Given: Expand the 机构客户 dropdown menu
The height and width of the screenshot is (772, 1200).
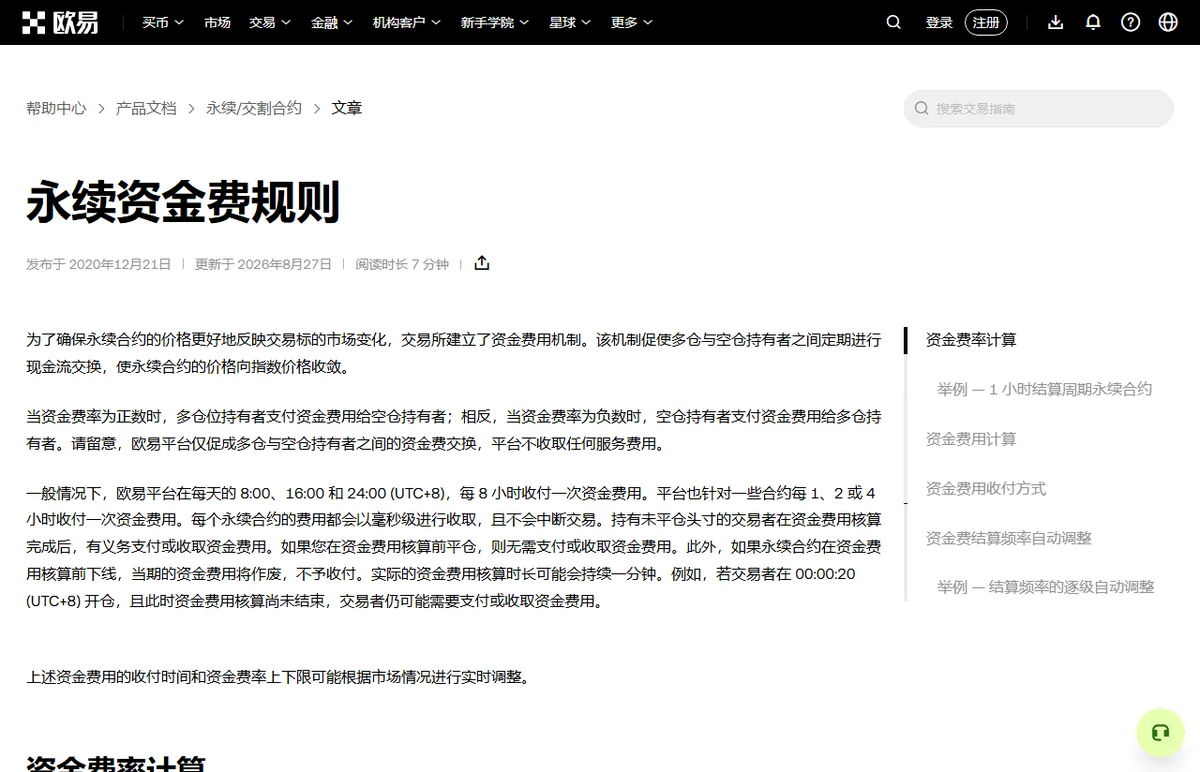Looking at the screenshot, I should pos(407,22).
